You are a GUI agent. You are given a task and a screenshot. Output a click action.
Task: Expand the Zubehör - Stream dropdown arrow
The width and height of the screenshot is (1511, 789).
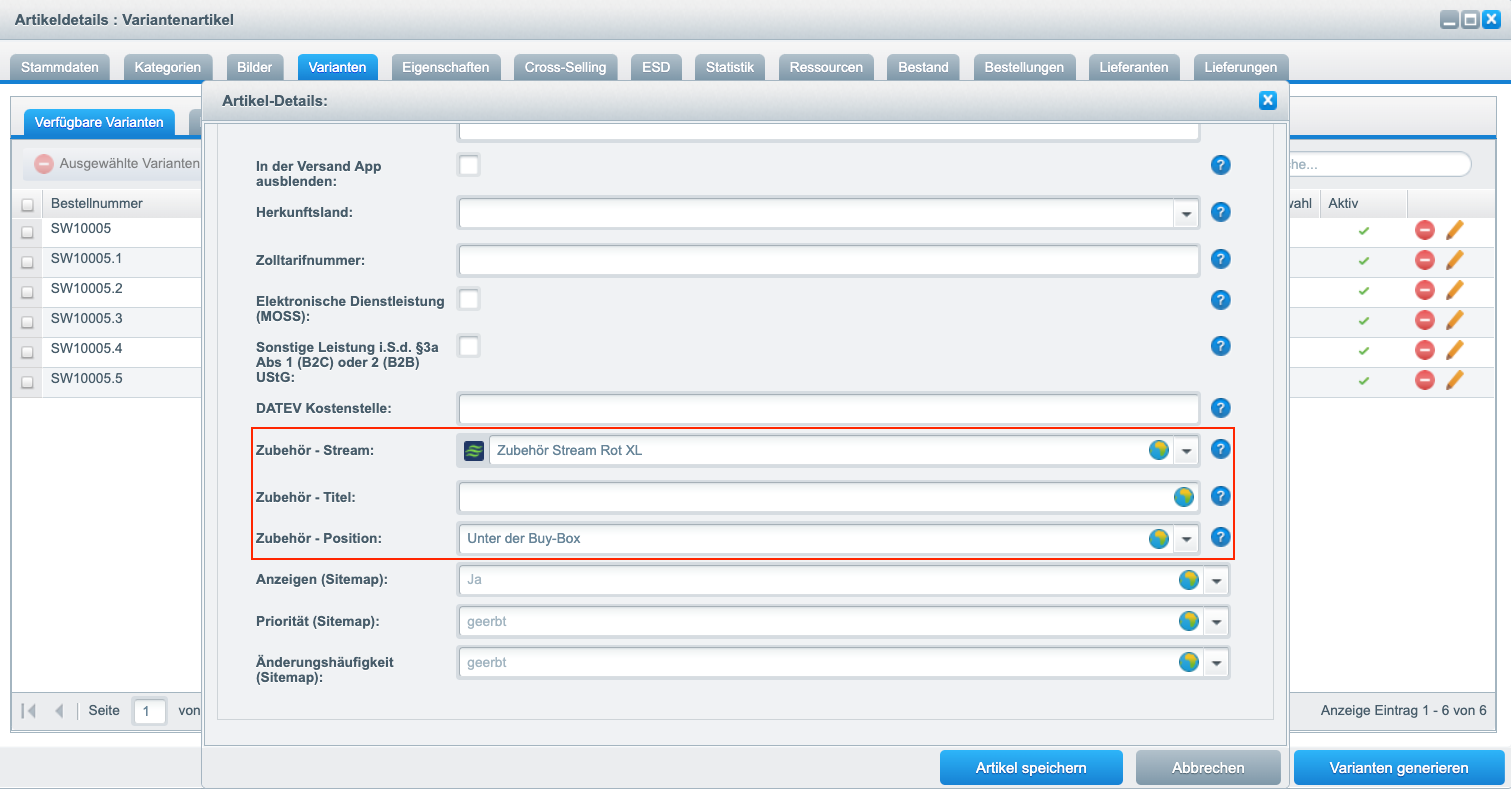[x=1186, y=451]
